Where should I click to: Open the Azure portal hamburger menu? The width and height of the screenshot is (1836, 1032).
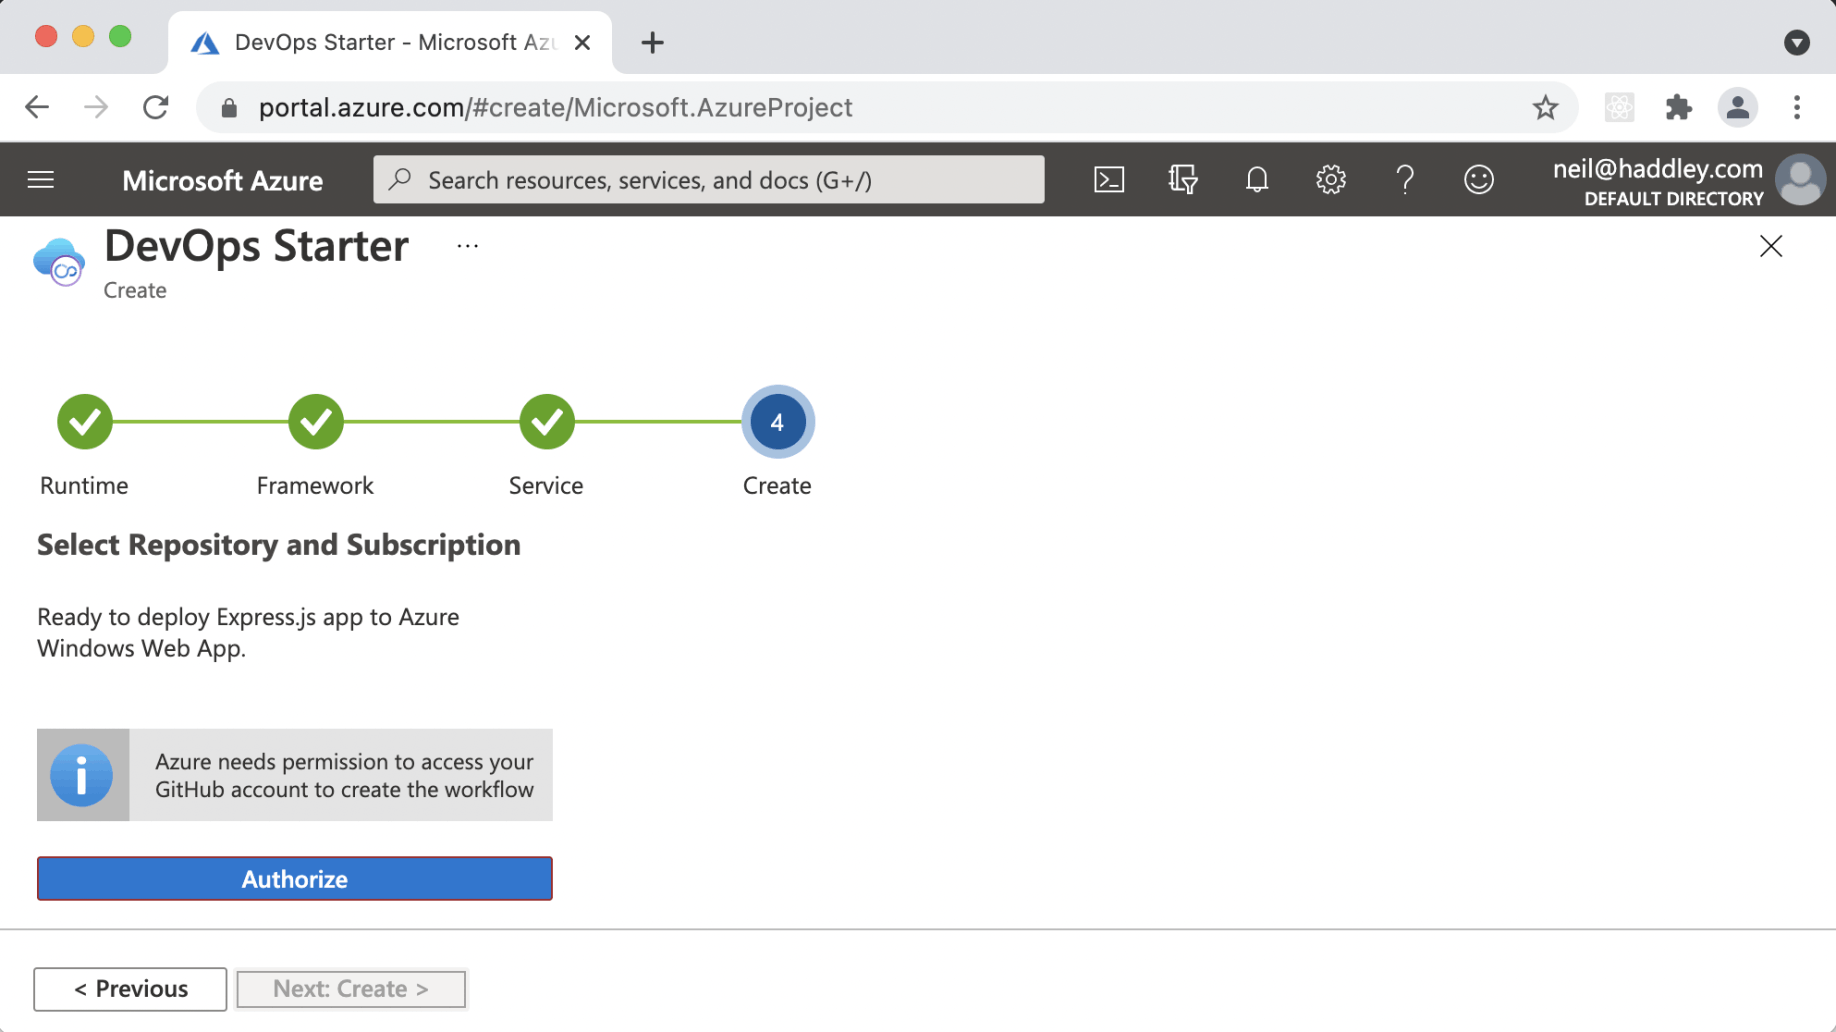[x=41, y=180]
